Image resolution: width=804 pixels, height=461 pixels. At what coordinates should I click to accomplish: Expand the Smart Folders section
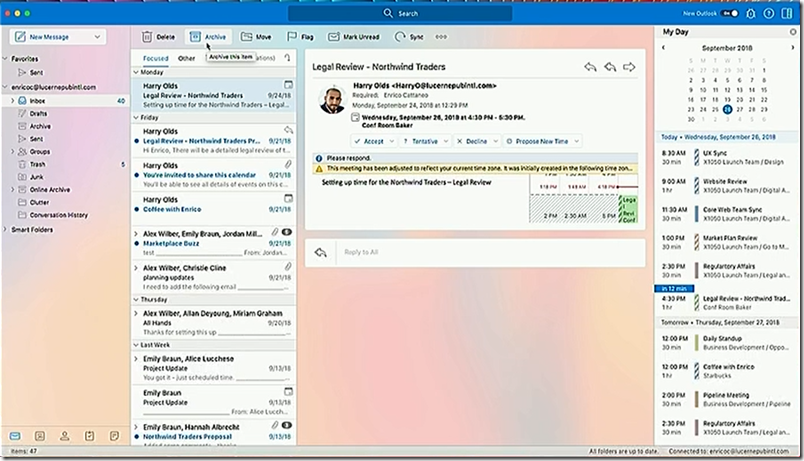pos(5,230)
